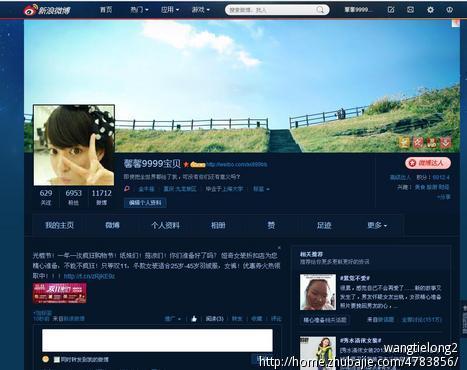Switch to the 微博 tab
The width and height of the screenshot is (467, 370).
point(112,225)
